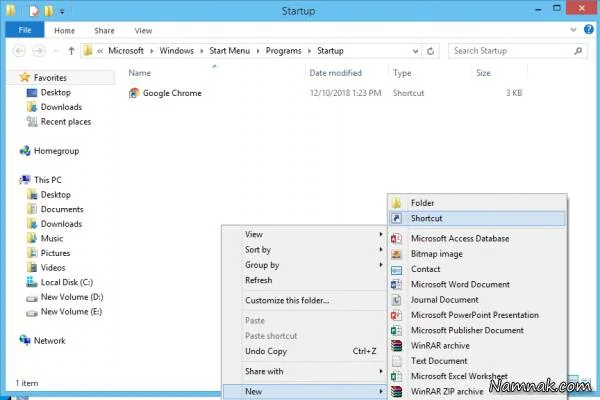Open Local Disk (C:) drive
600x400 pixels.
[67, 282]
